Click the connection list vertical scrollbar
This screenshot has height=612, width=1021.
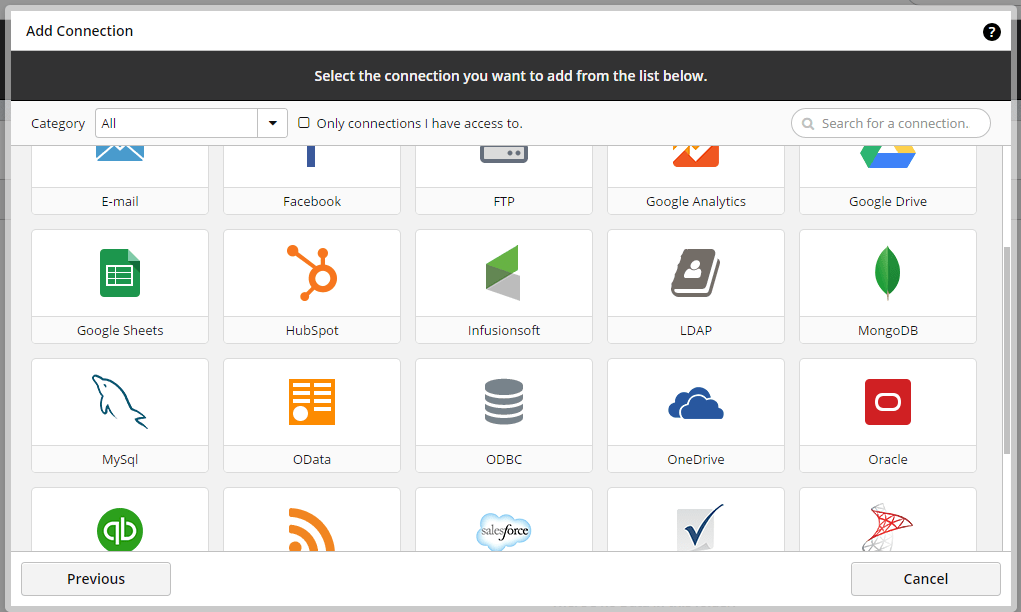[x=1007, y=350]
